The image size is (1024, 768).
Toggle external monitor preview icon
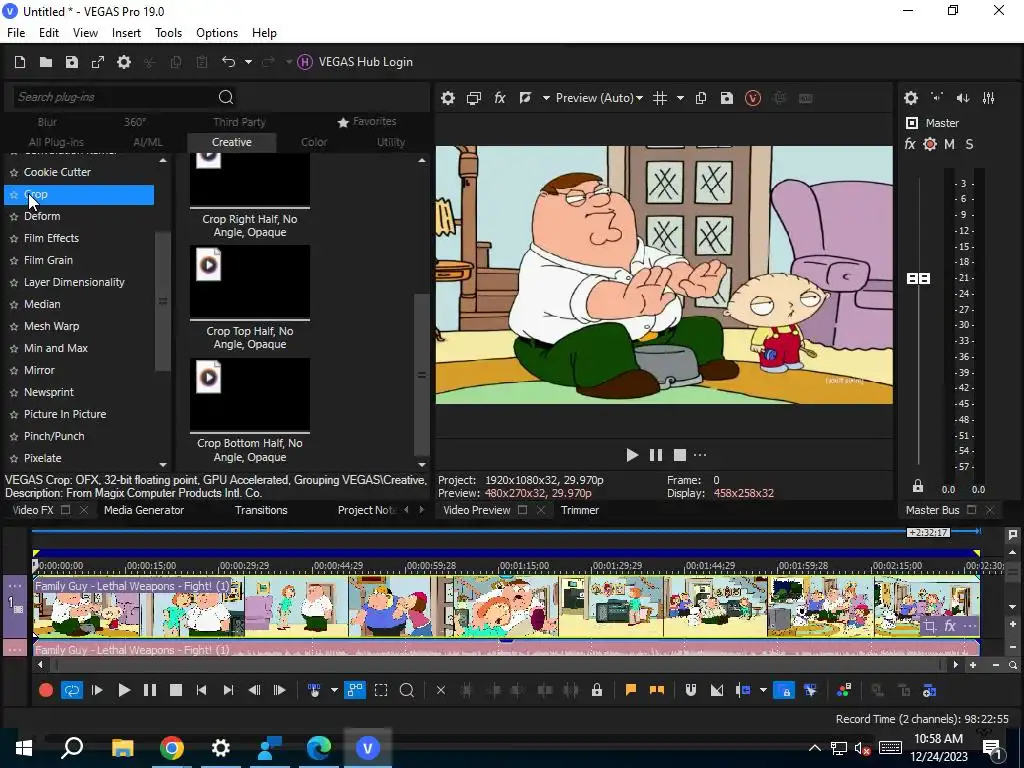(x=473, y=98)
